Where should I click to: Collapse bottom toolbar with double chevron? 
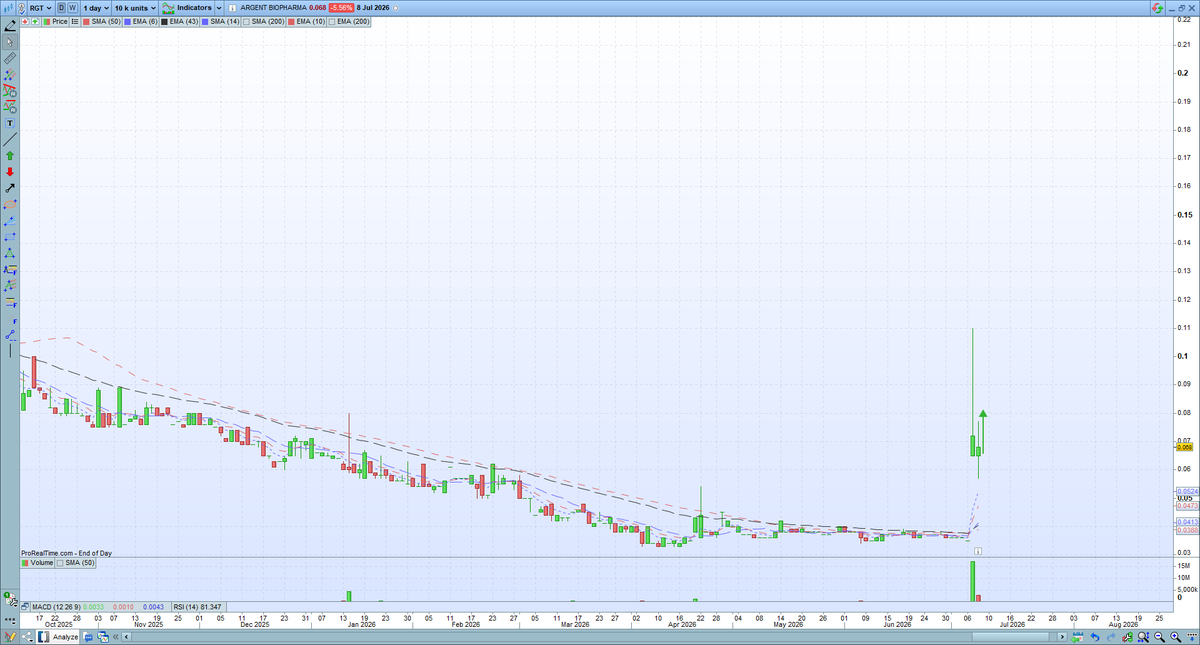pos(115,636)
